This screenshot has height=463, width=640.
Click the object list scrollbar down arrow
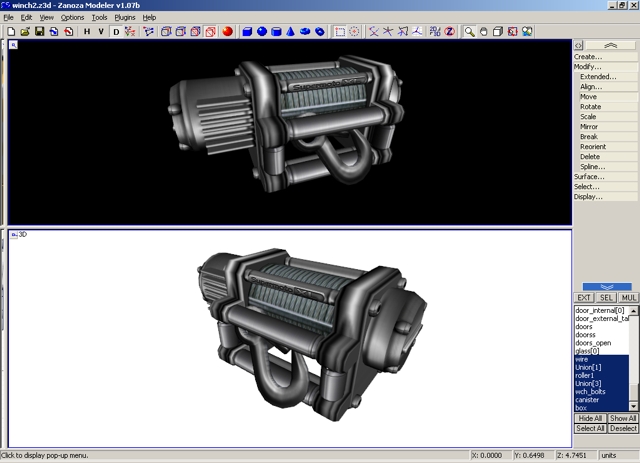click(634, 407)
